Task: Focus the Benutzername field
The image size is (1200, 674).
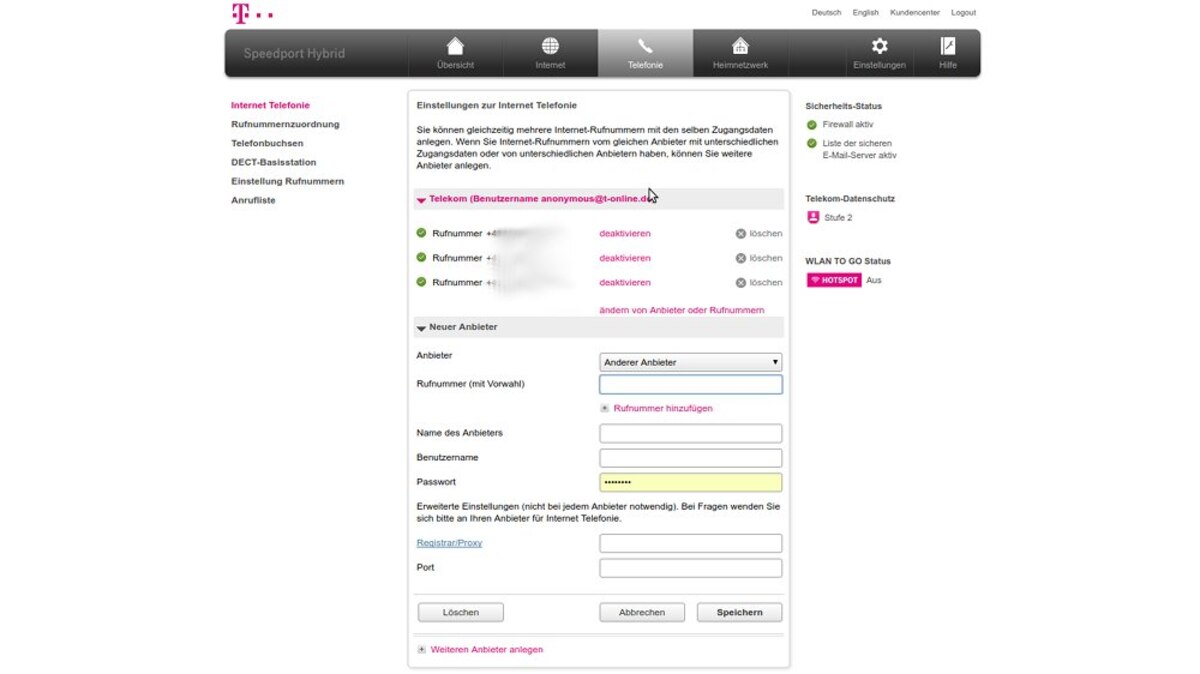Action: pos(691,458)
